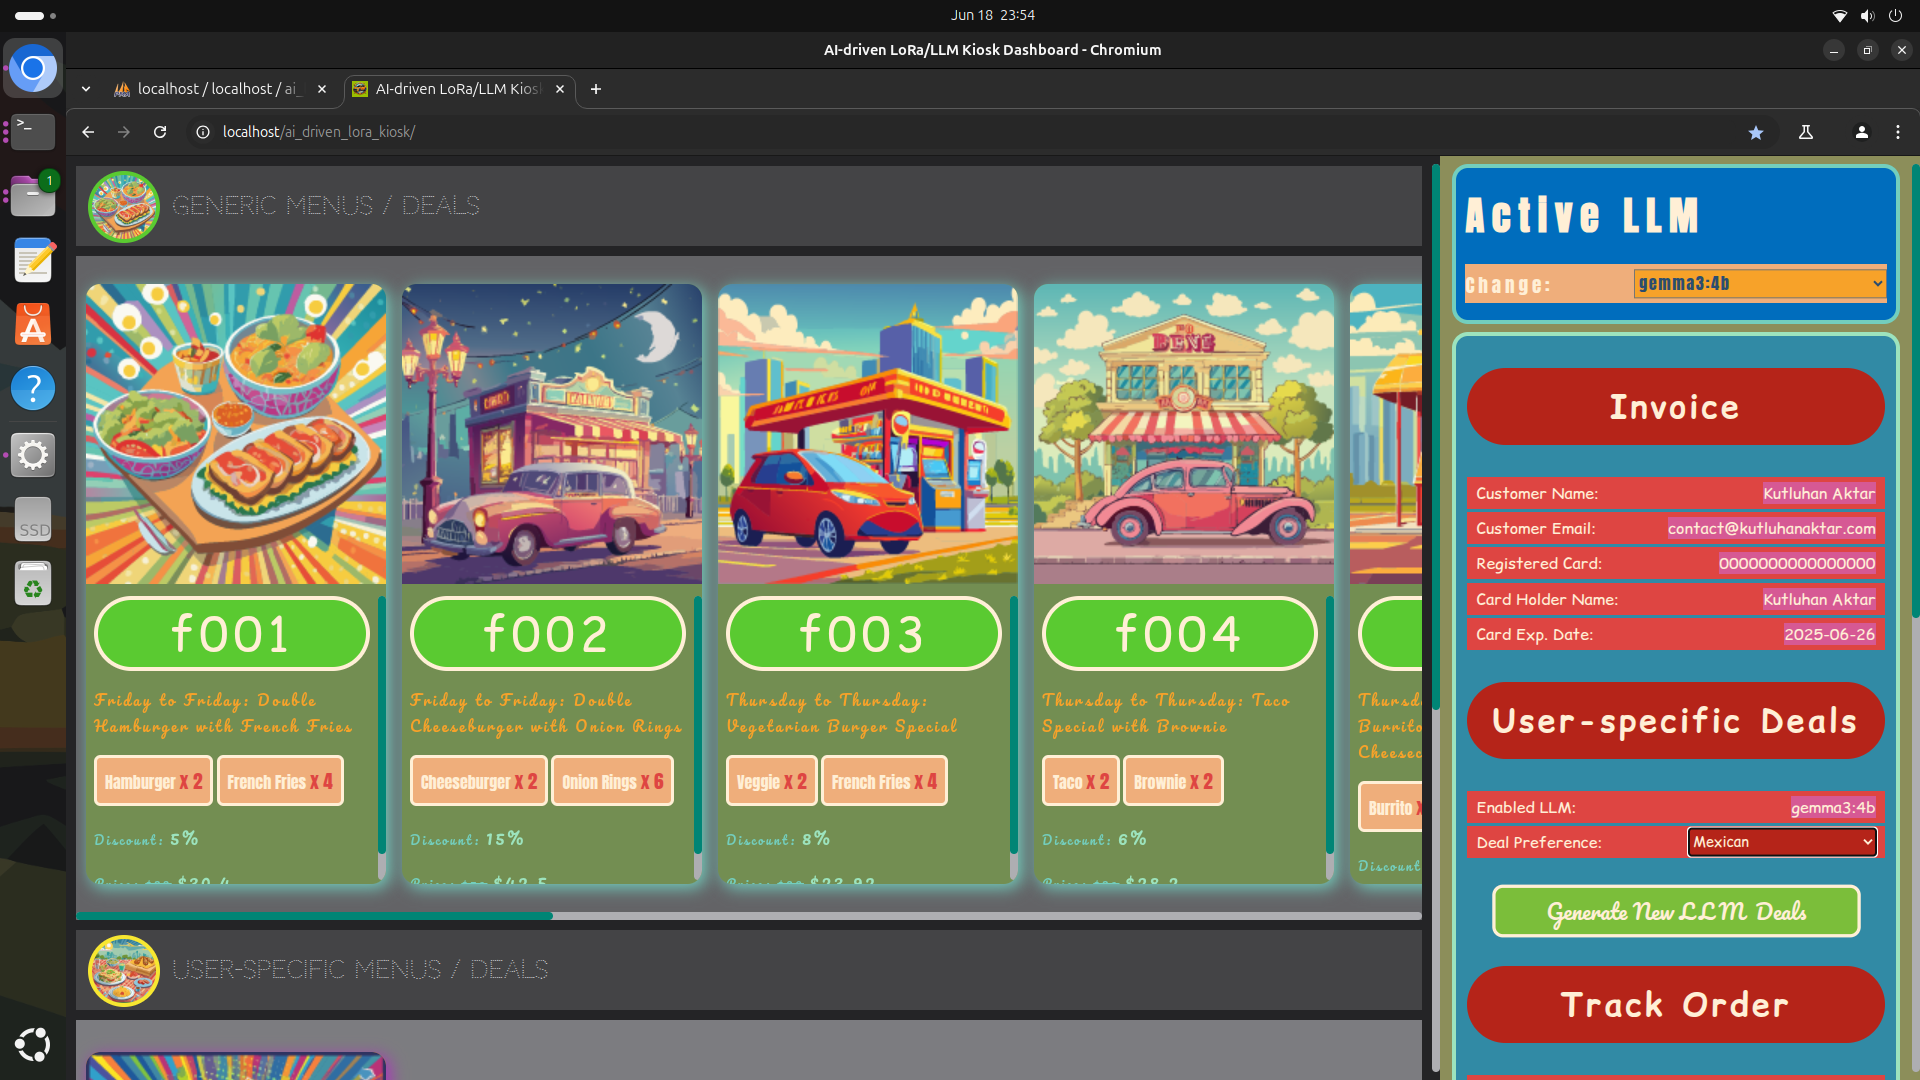Bookmark this page with star icon

point(1756,132)
